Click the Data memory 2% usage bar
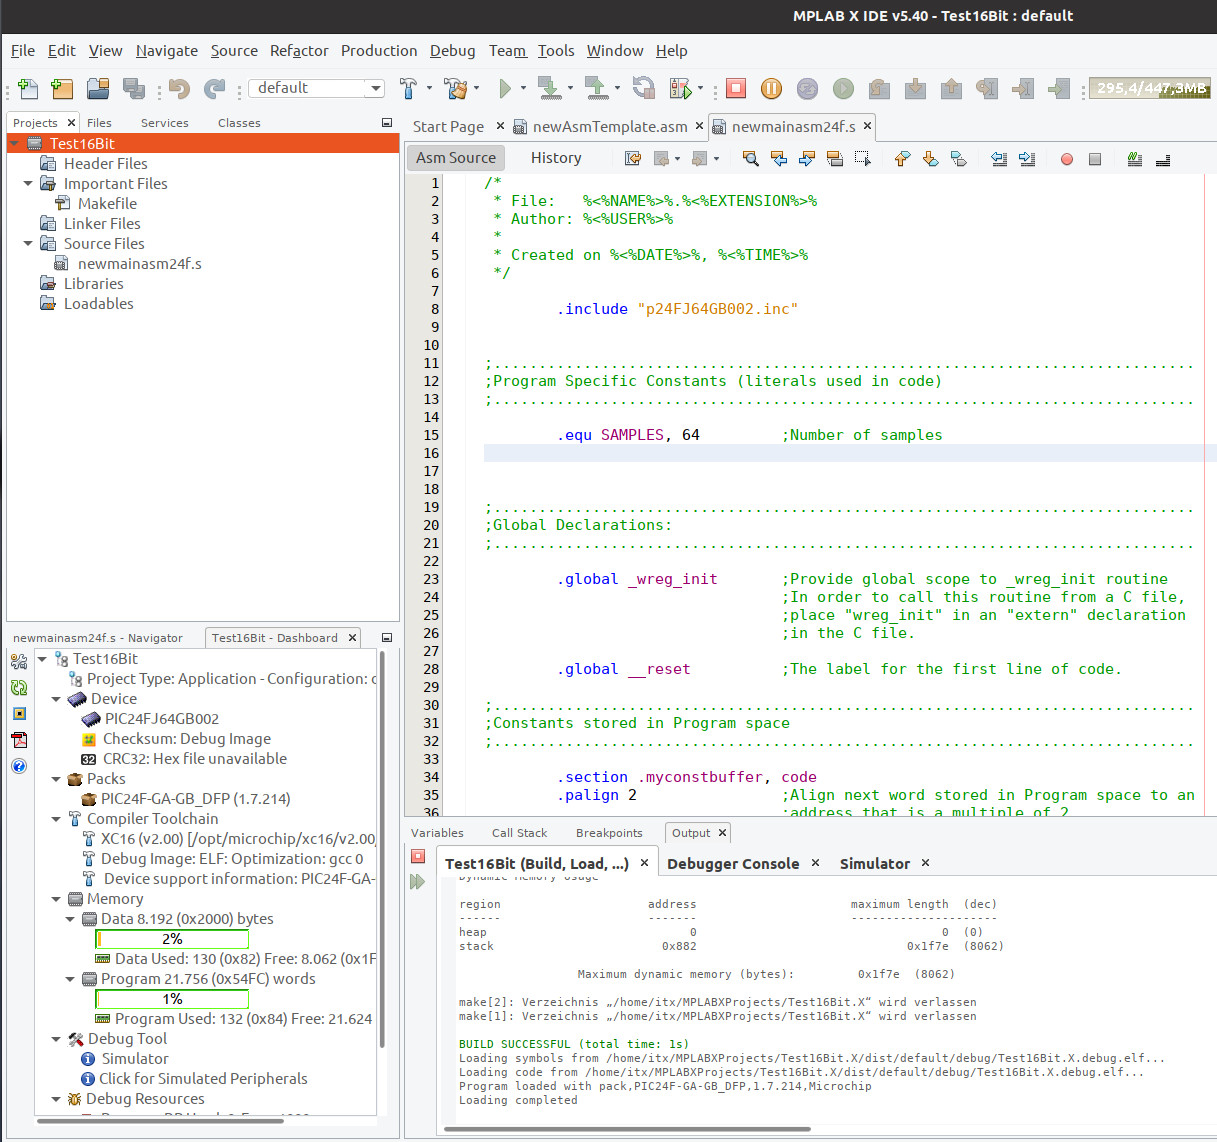This screenshot has height=1142, width=1217. pos(172,939)
